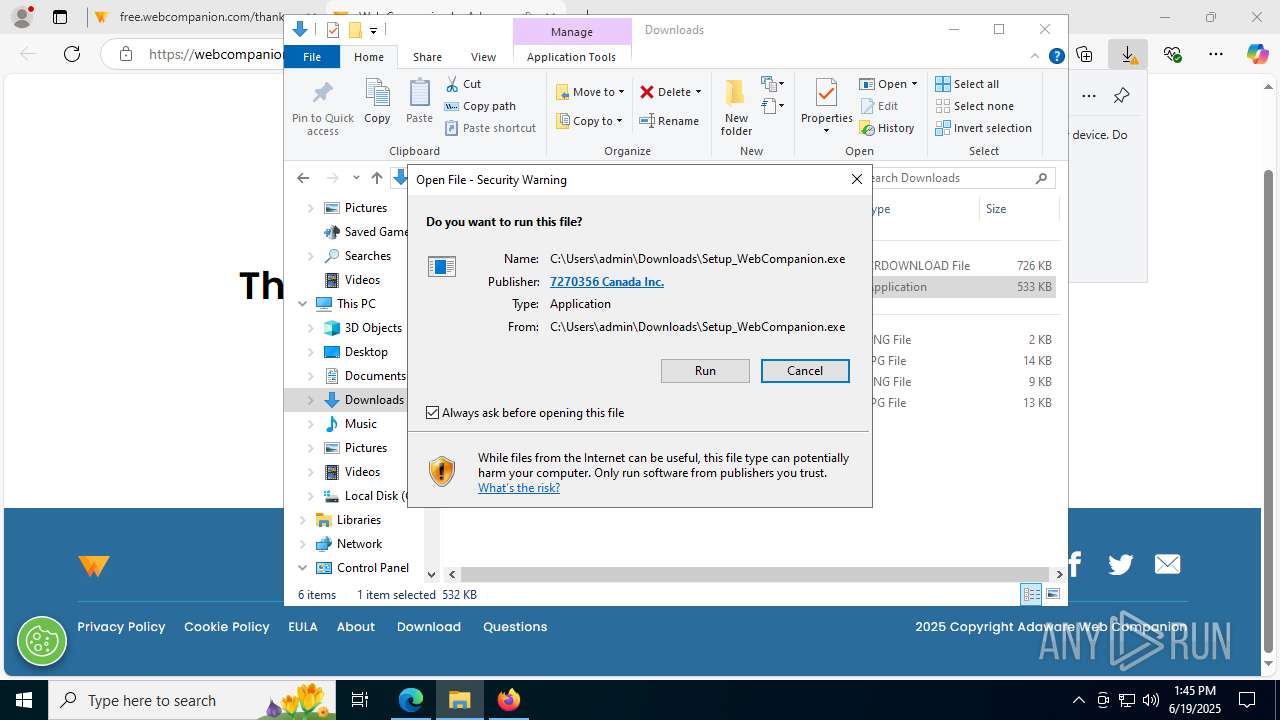This screenshot has height=720, width=1280.
Task: Switch to the Share ribbon tab
Action: (427, 57)
